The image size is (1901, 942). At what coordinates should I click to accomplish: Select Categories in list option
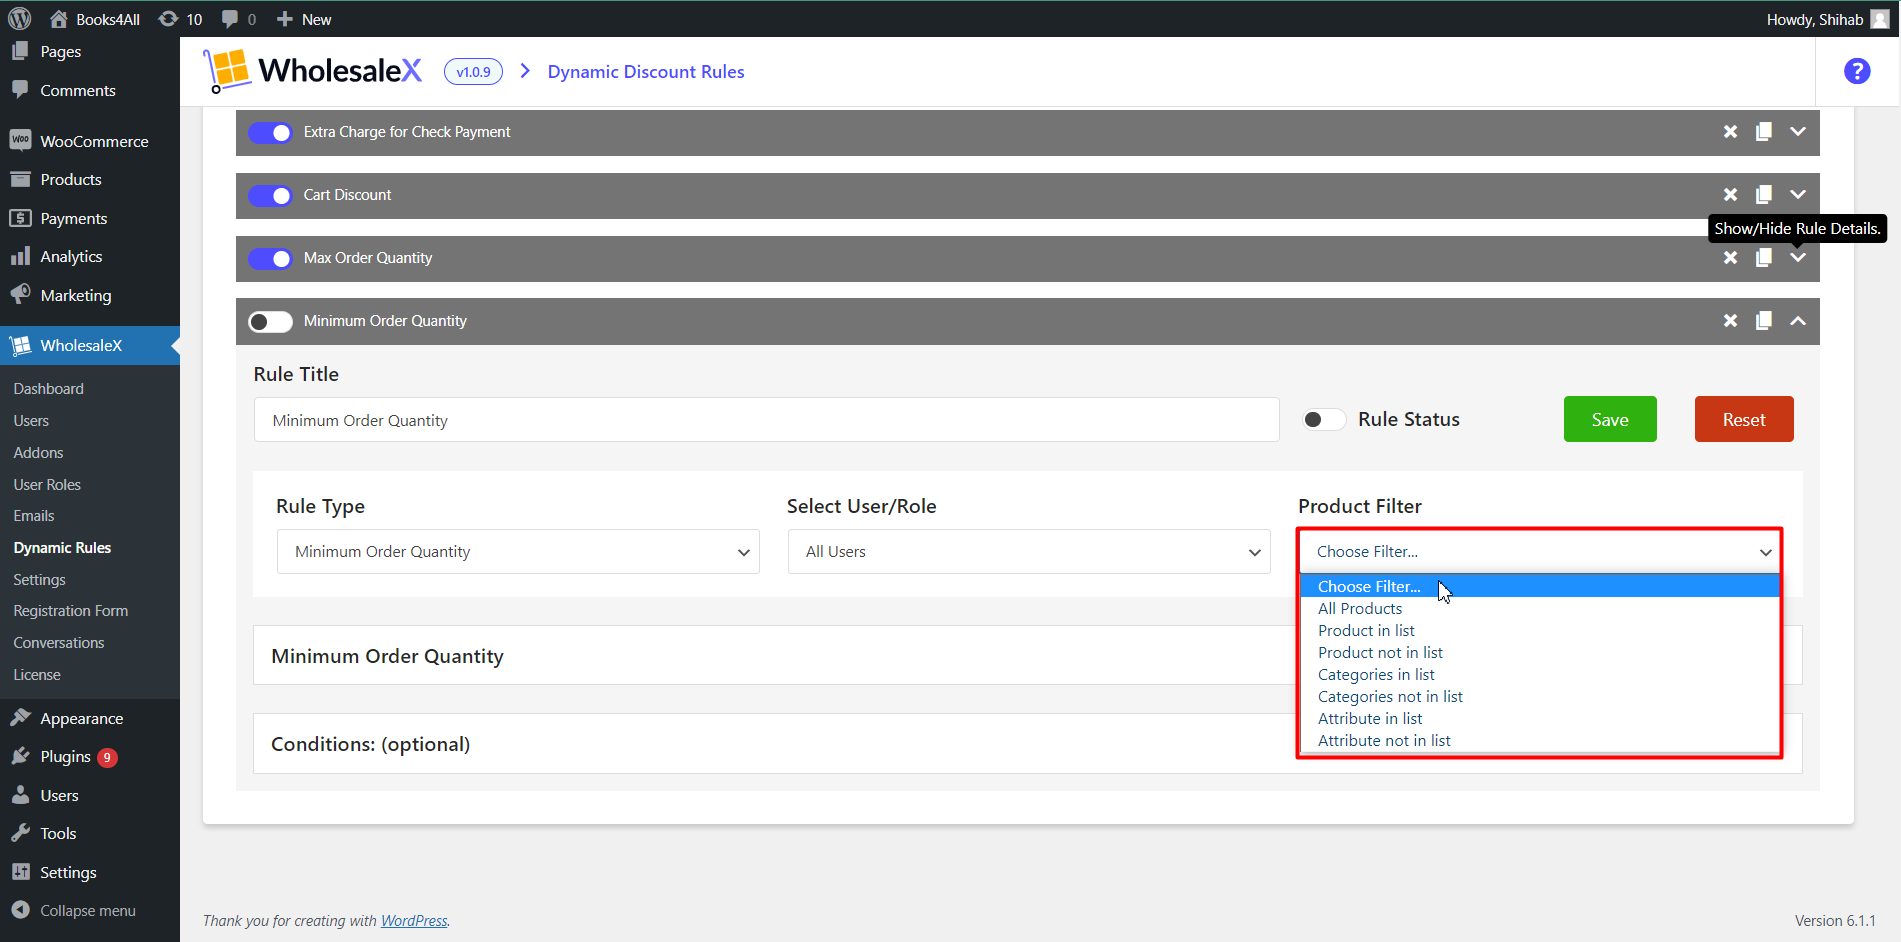[1540, 675]
